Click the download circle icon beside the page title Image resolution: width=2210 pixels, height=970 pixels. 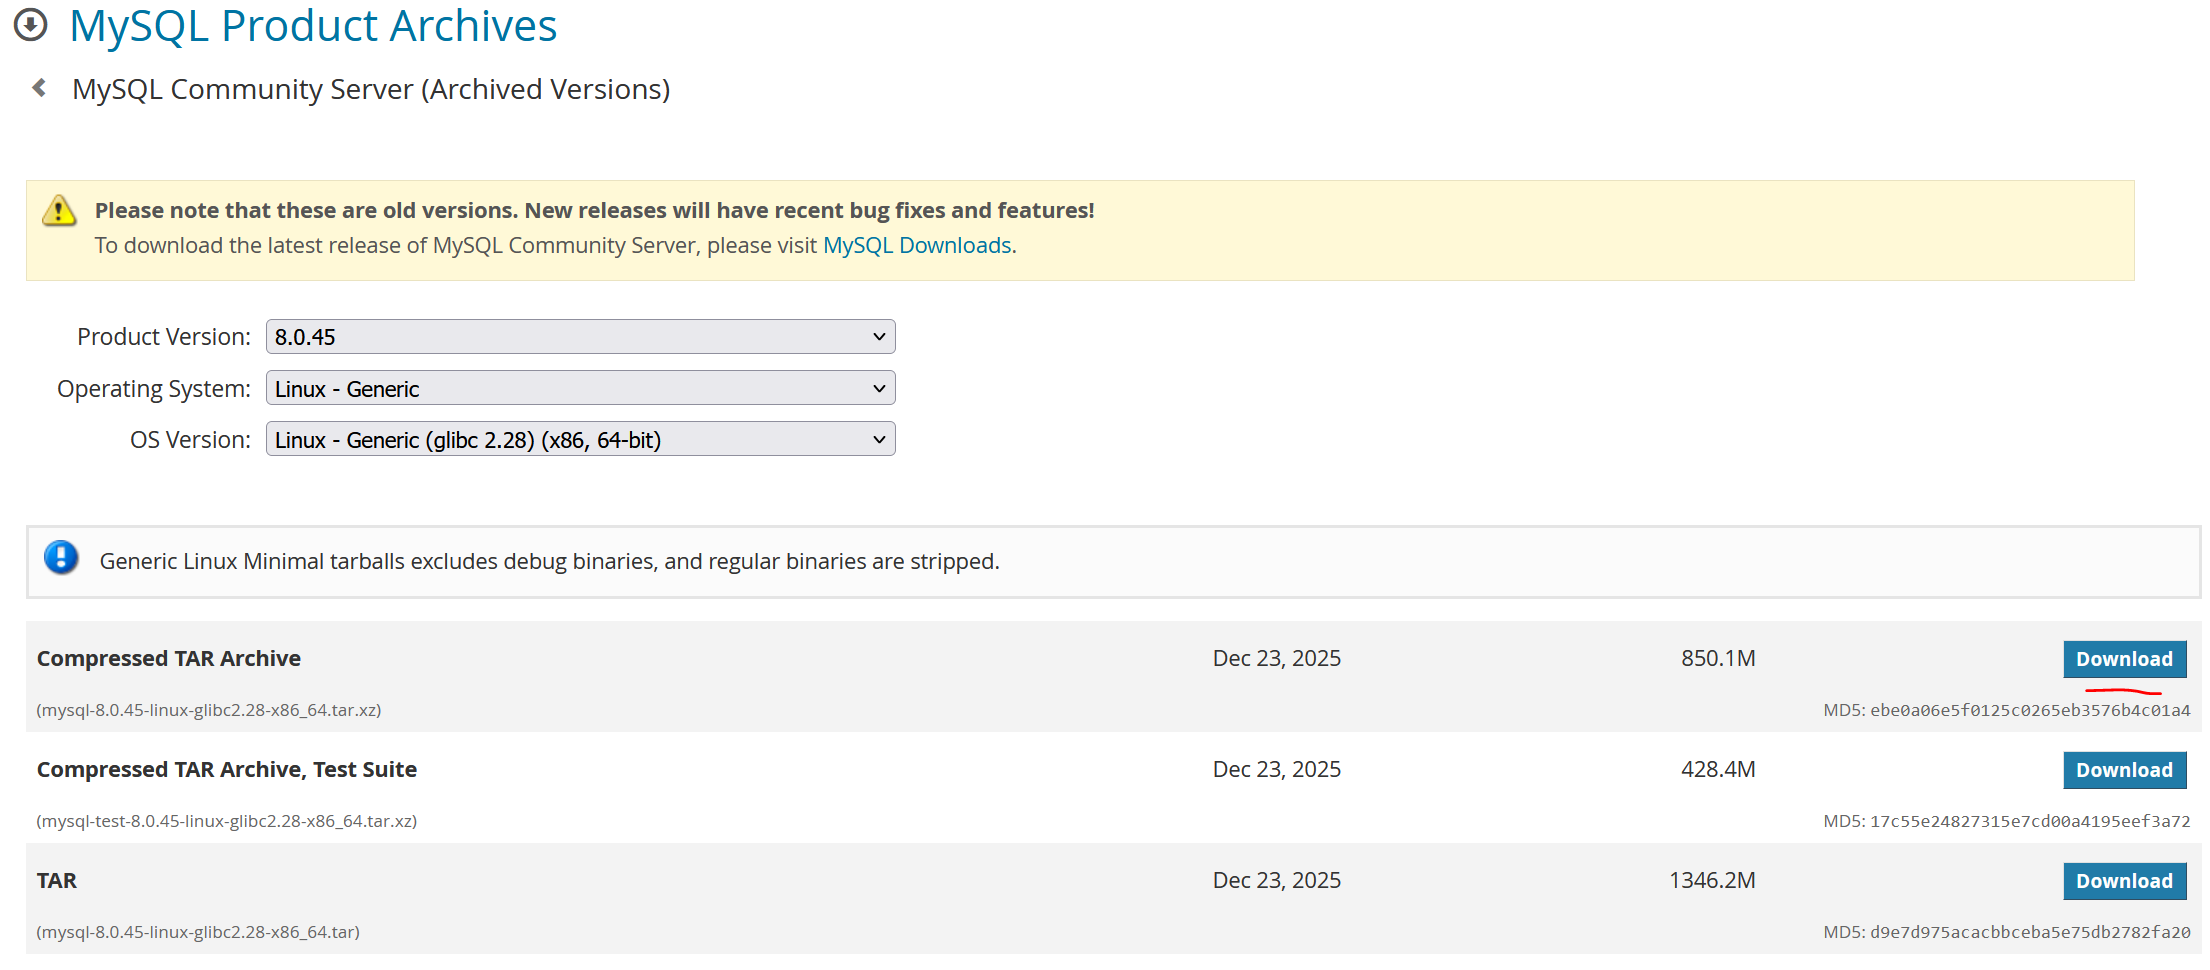click(x=31, y=25)
